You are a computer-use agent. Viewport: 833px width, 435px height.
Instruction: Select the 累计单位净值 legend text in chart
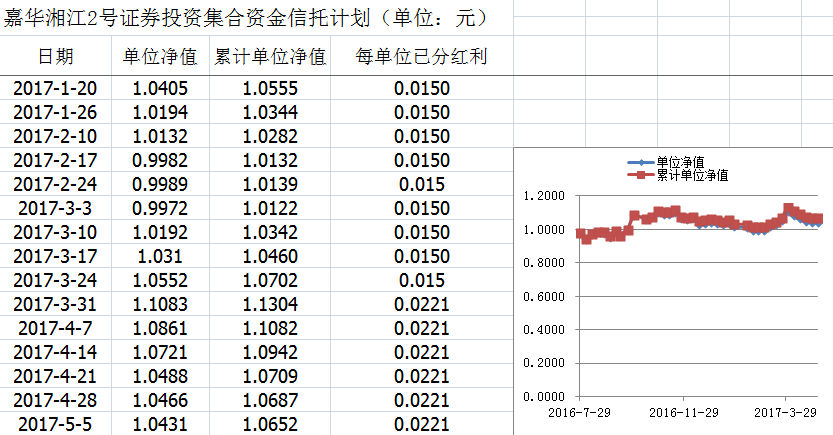(692, 175)
